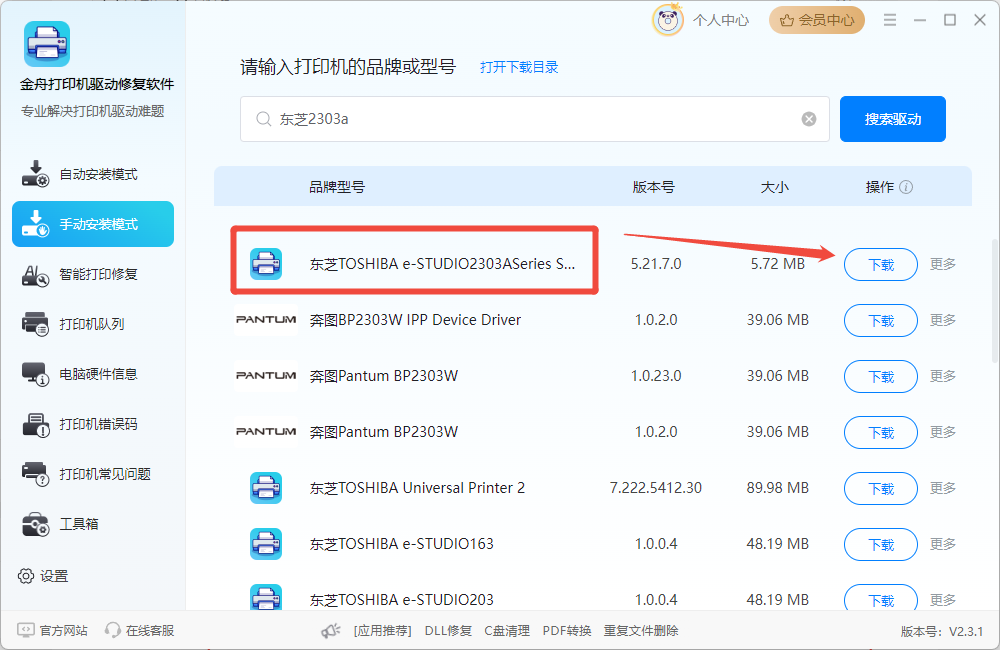1000x650 pixels.
Task: Click 打印机常见问题 sidebar icon
Action: pyautogui.click(x=35, y=474)
